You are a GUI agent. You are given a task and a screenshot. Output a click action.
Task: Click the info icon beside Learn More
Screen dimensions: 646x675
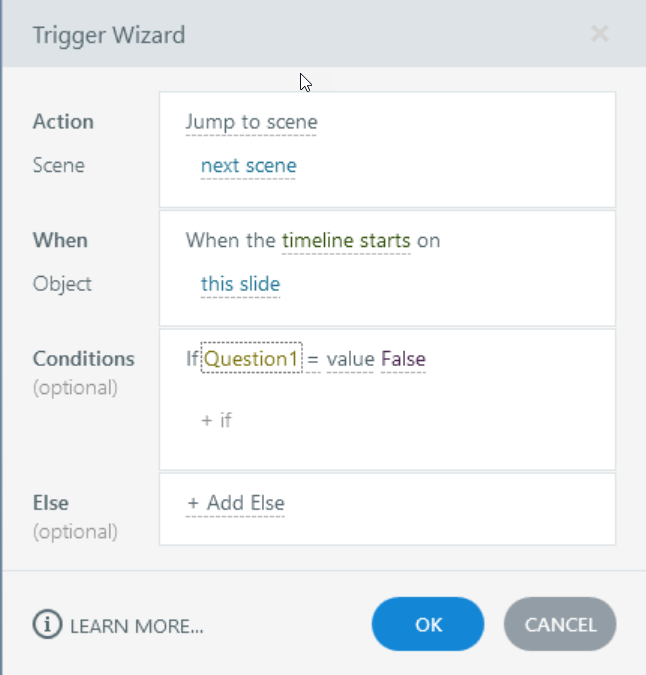(48, 625)
